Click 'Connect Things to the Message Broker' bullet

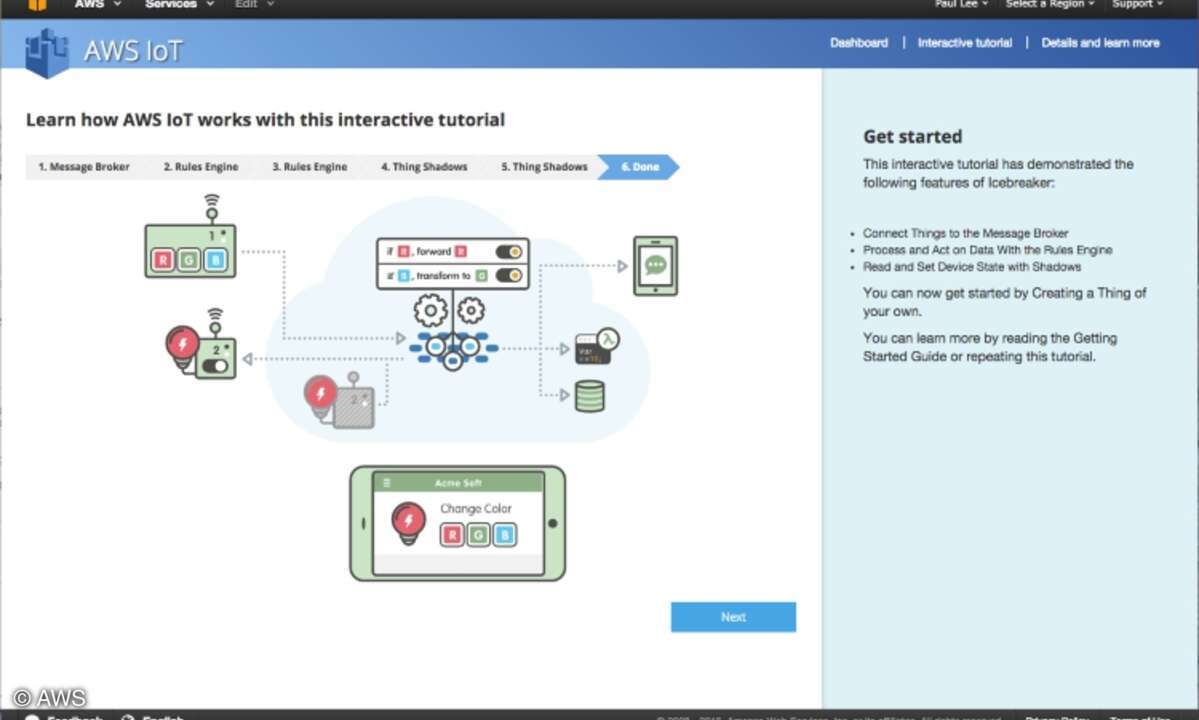[x=966, y=233]
